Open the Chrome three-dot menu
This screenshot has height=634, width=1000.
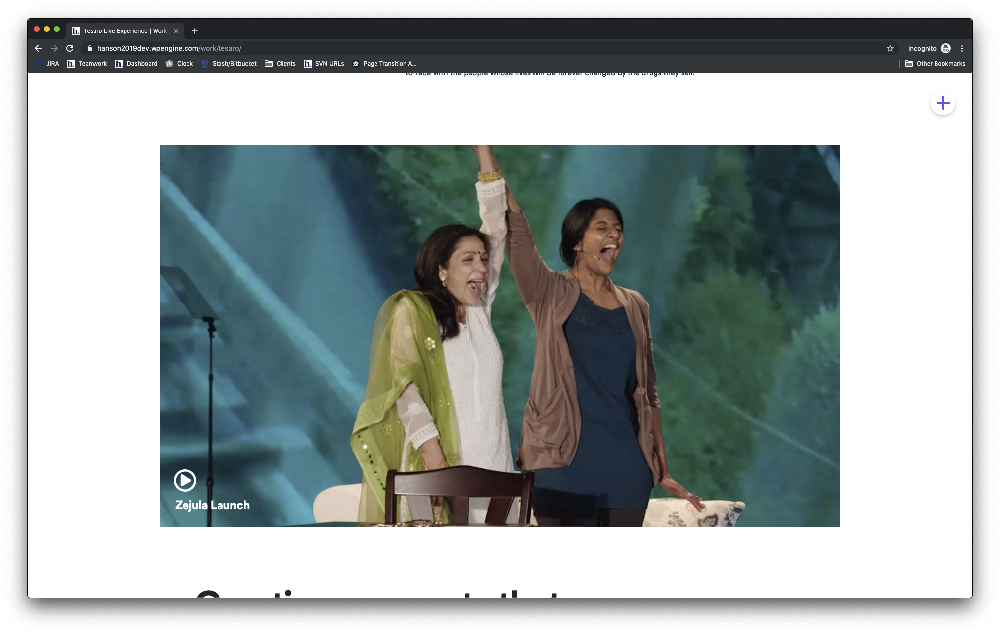pos(962,48)
